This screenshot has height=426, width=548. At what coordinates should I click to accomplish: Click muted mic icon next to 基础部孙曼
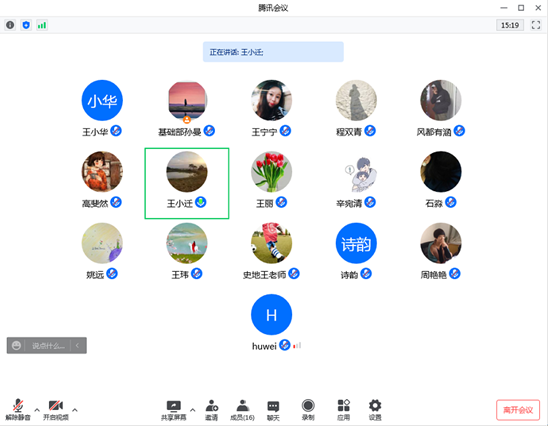point(209,131)
